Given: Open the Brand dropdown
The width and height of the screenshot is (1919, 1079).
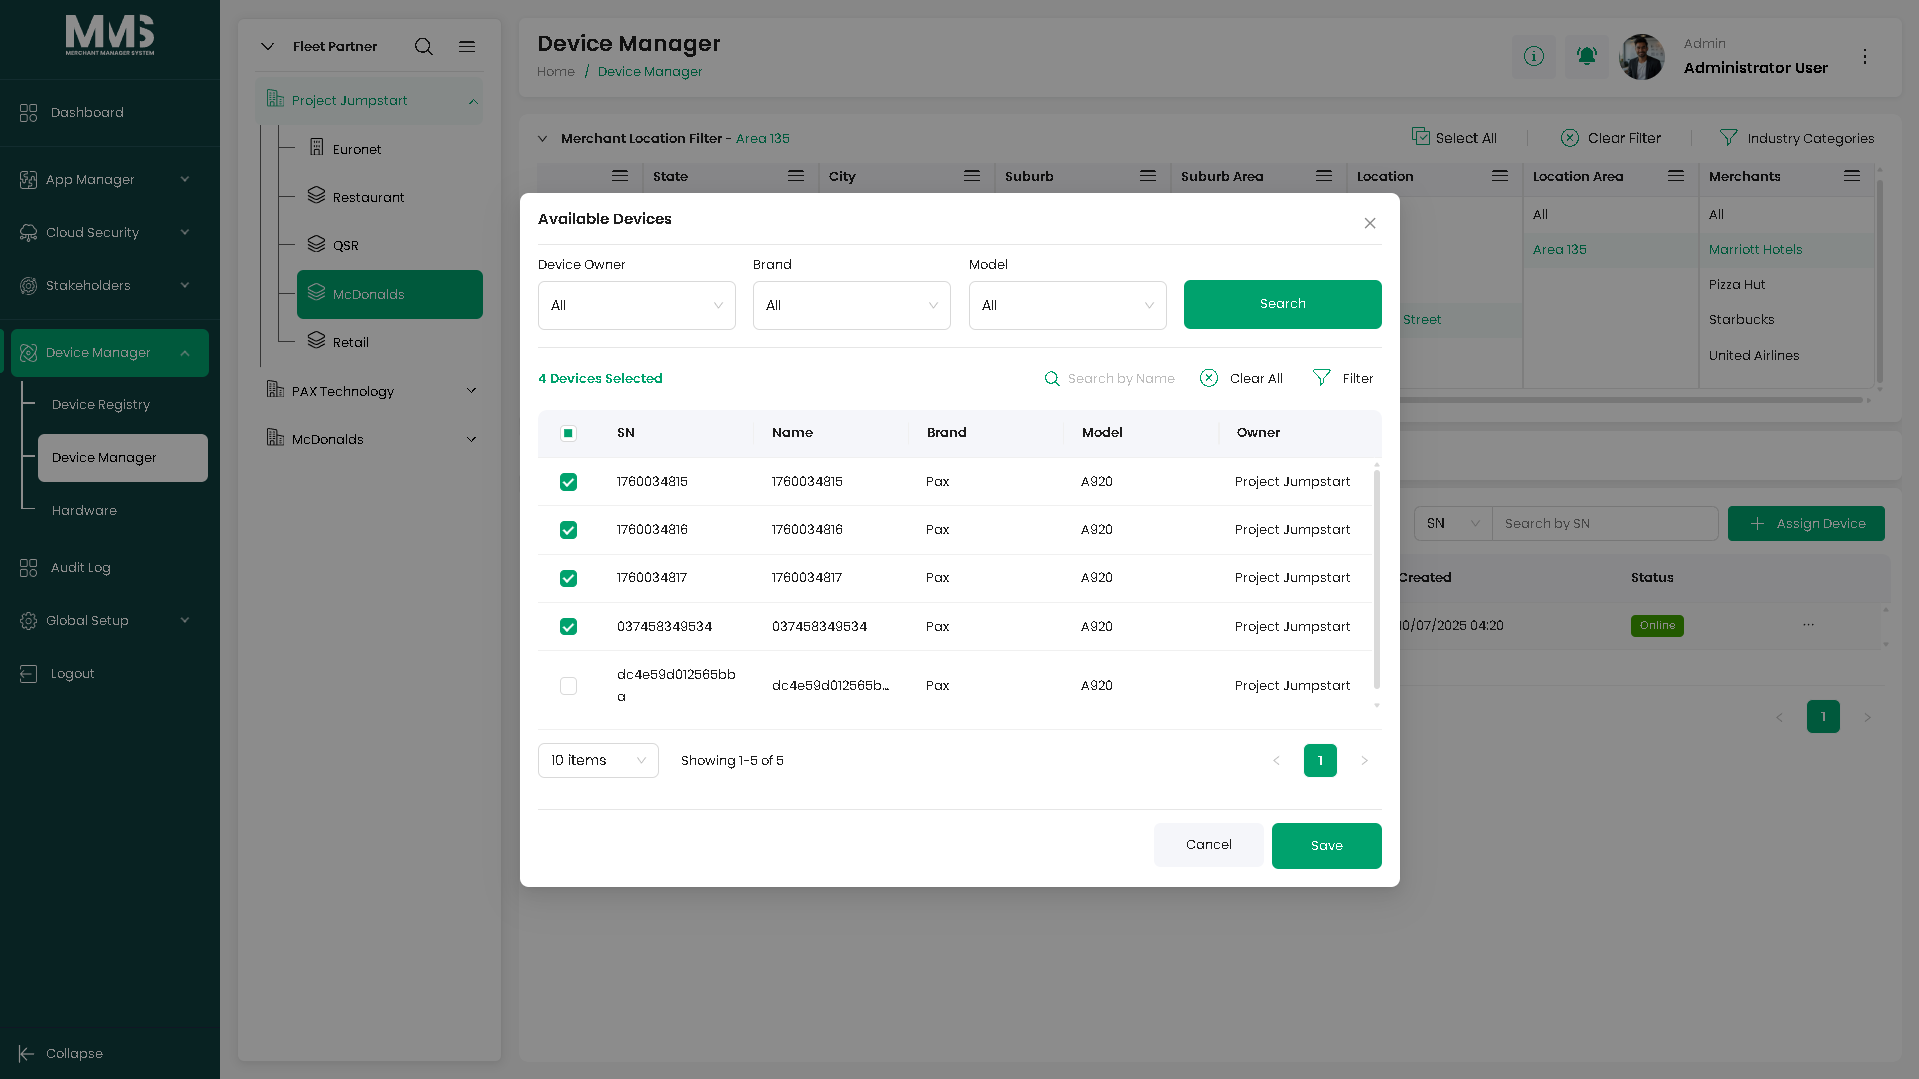Looking at the screenshot, I should [x=852, y=306].
